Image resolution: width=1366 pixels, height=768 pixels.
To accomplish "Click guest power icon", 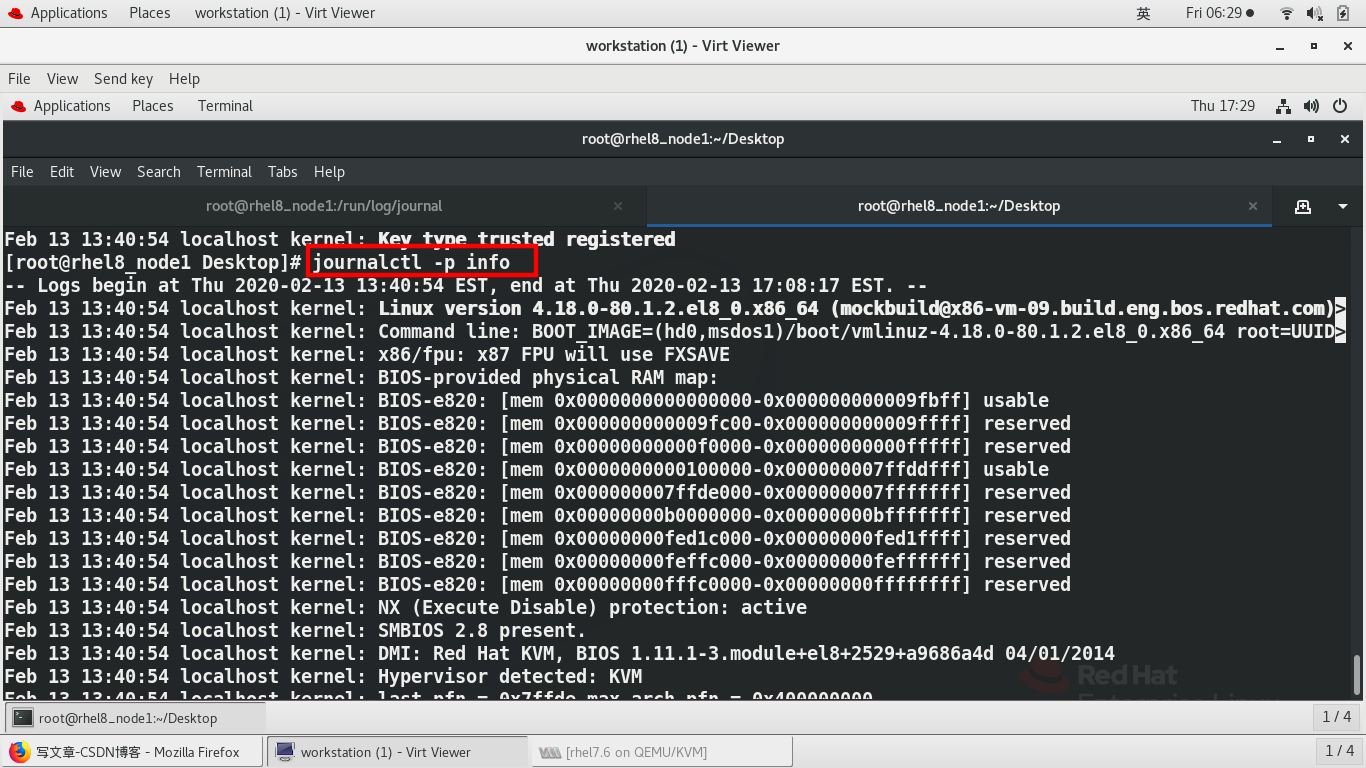I will click(1340, 106).
